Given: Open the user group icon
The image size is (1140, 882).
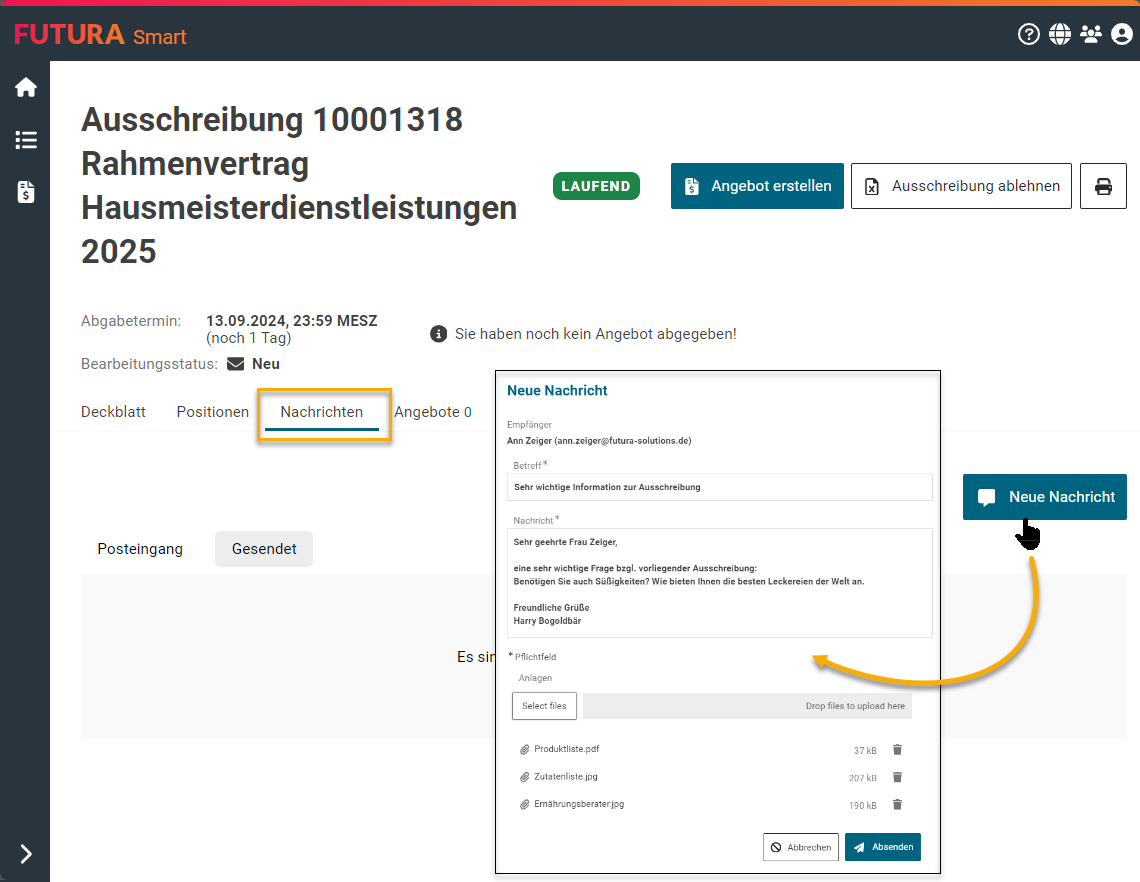Looking at the screenshot, I should (x=1091, y=35).
